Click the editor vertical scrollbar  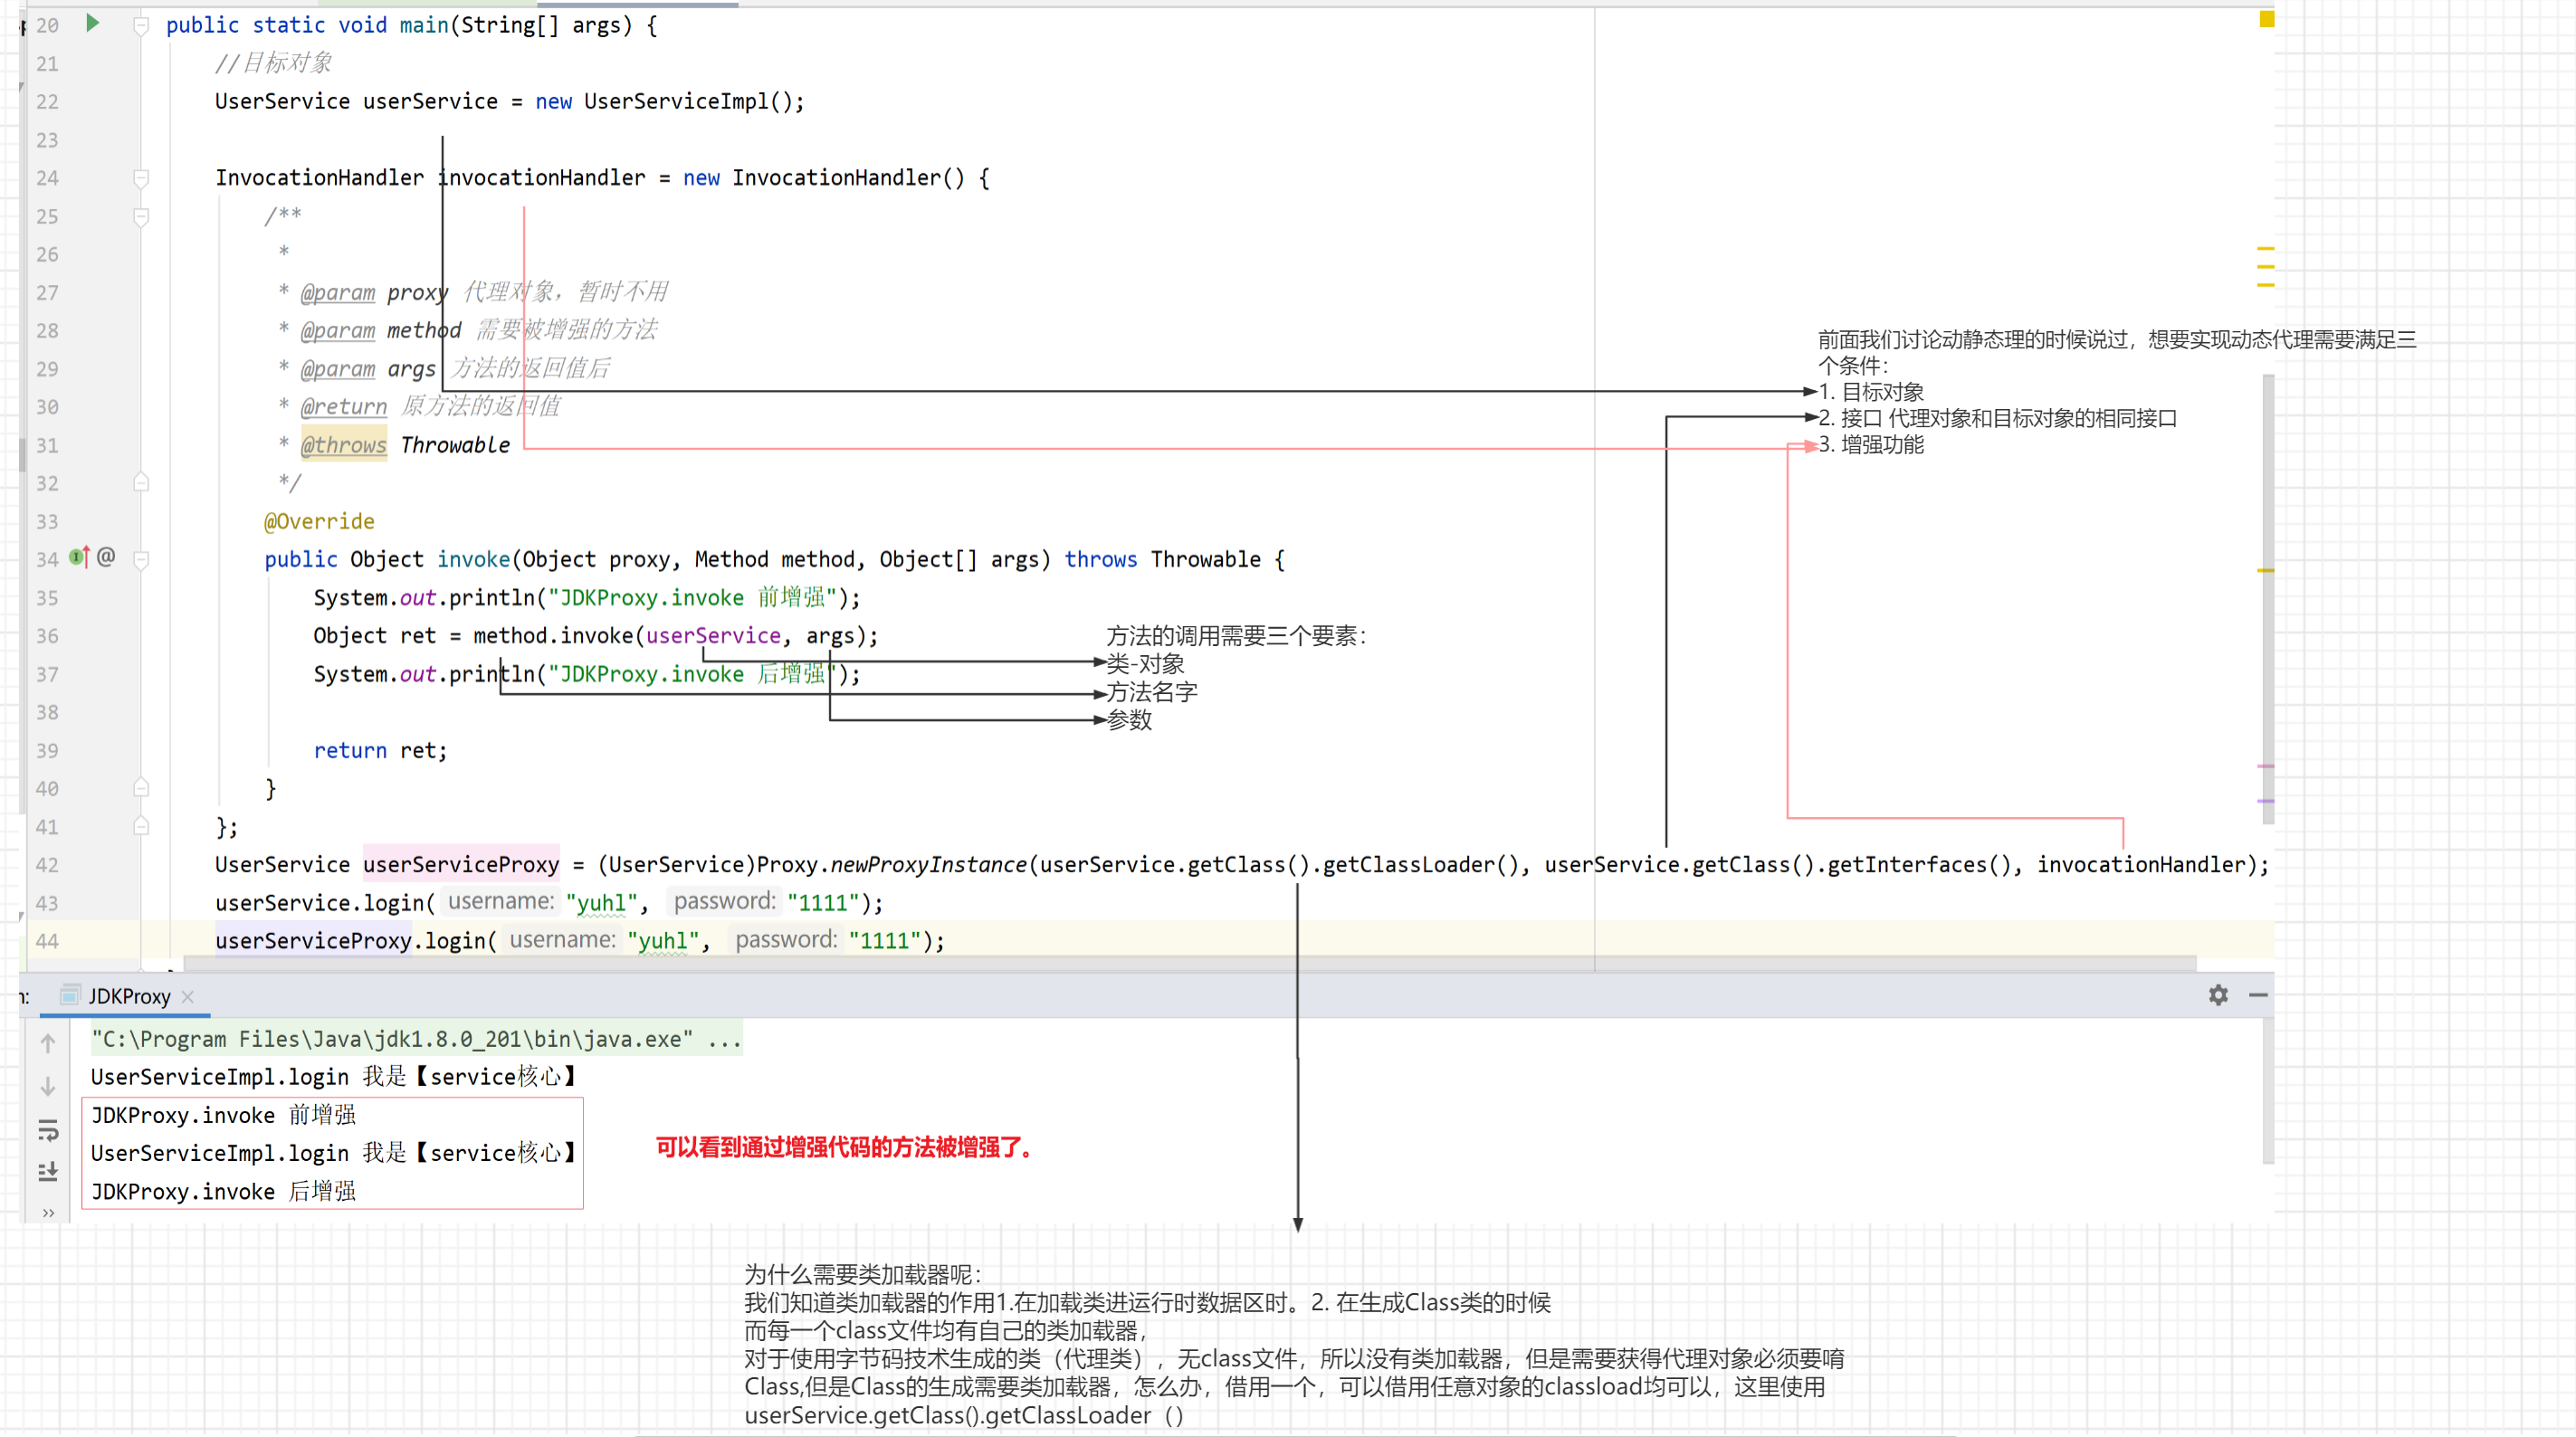pyautogui.click(x=2267, y=598)
